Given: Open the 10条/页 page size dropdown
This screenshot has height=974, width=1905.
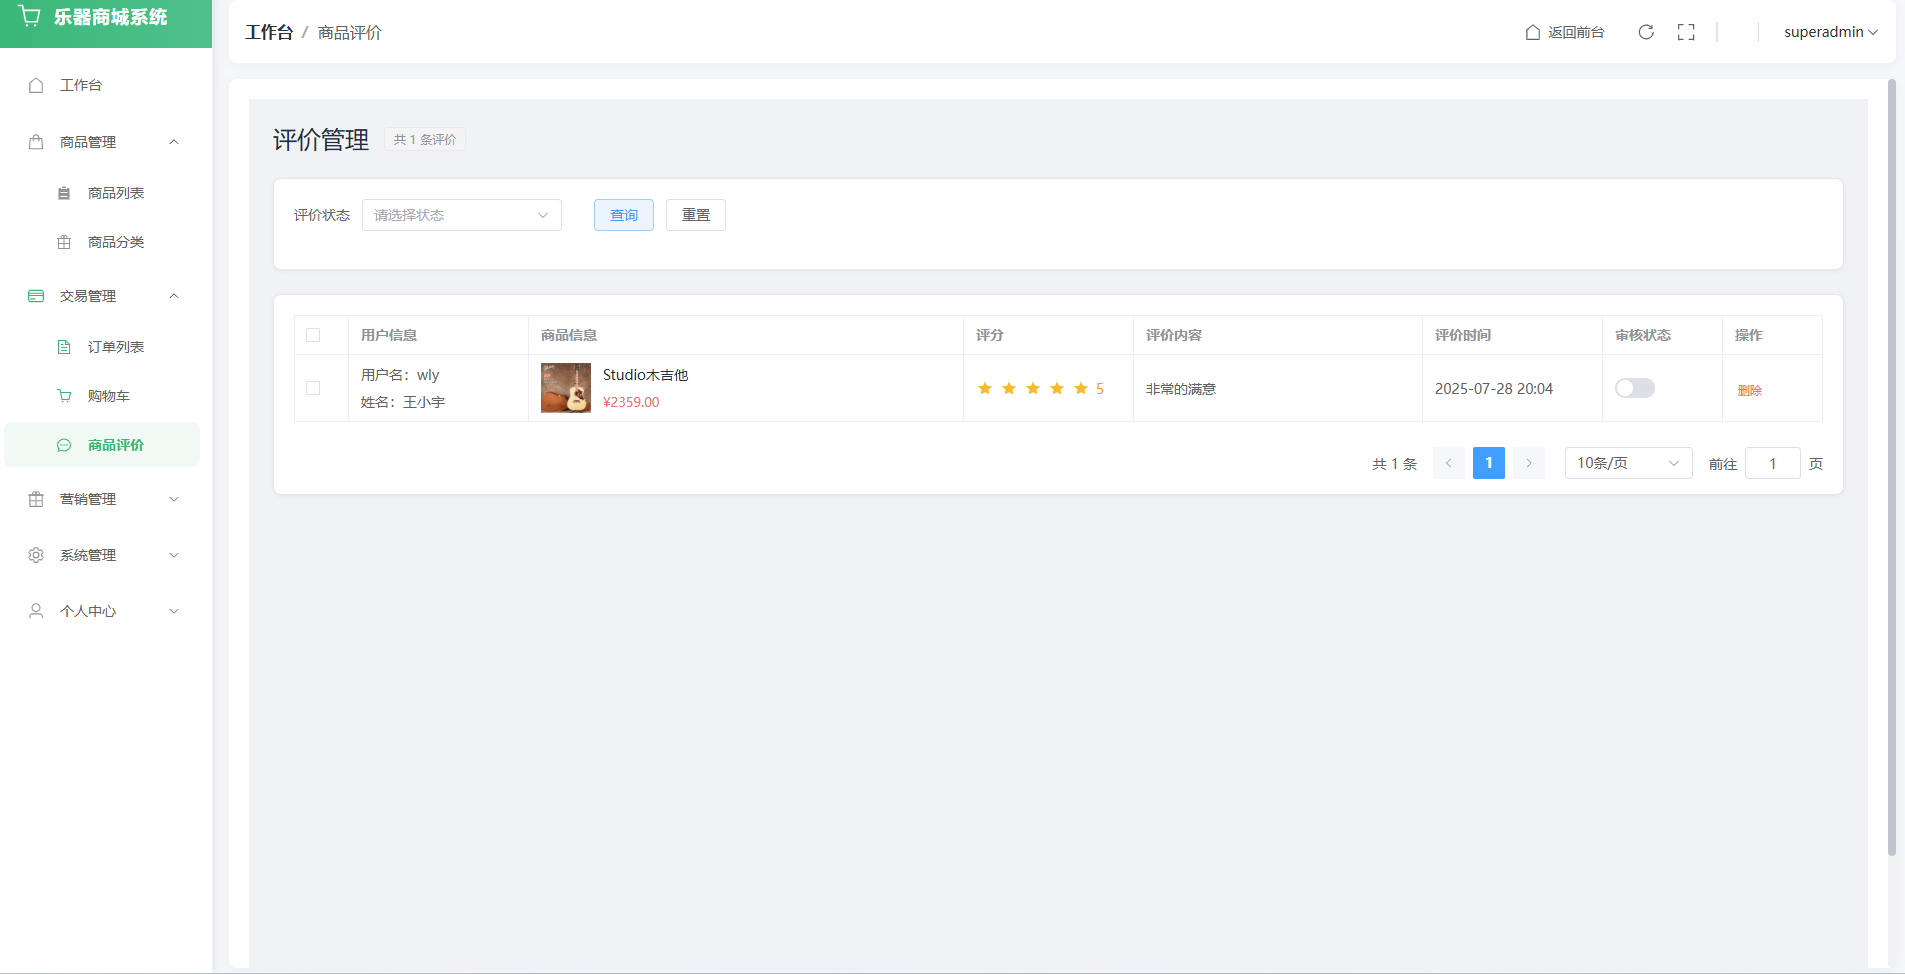Looking at the screenshot, I should pos(1627,463).
